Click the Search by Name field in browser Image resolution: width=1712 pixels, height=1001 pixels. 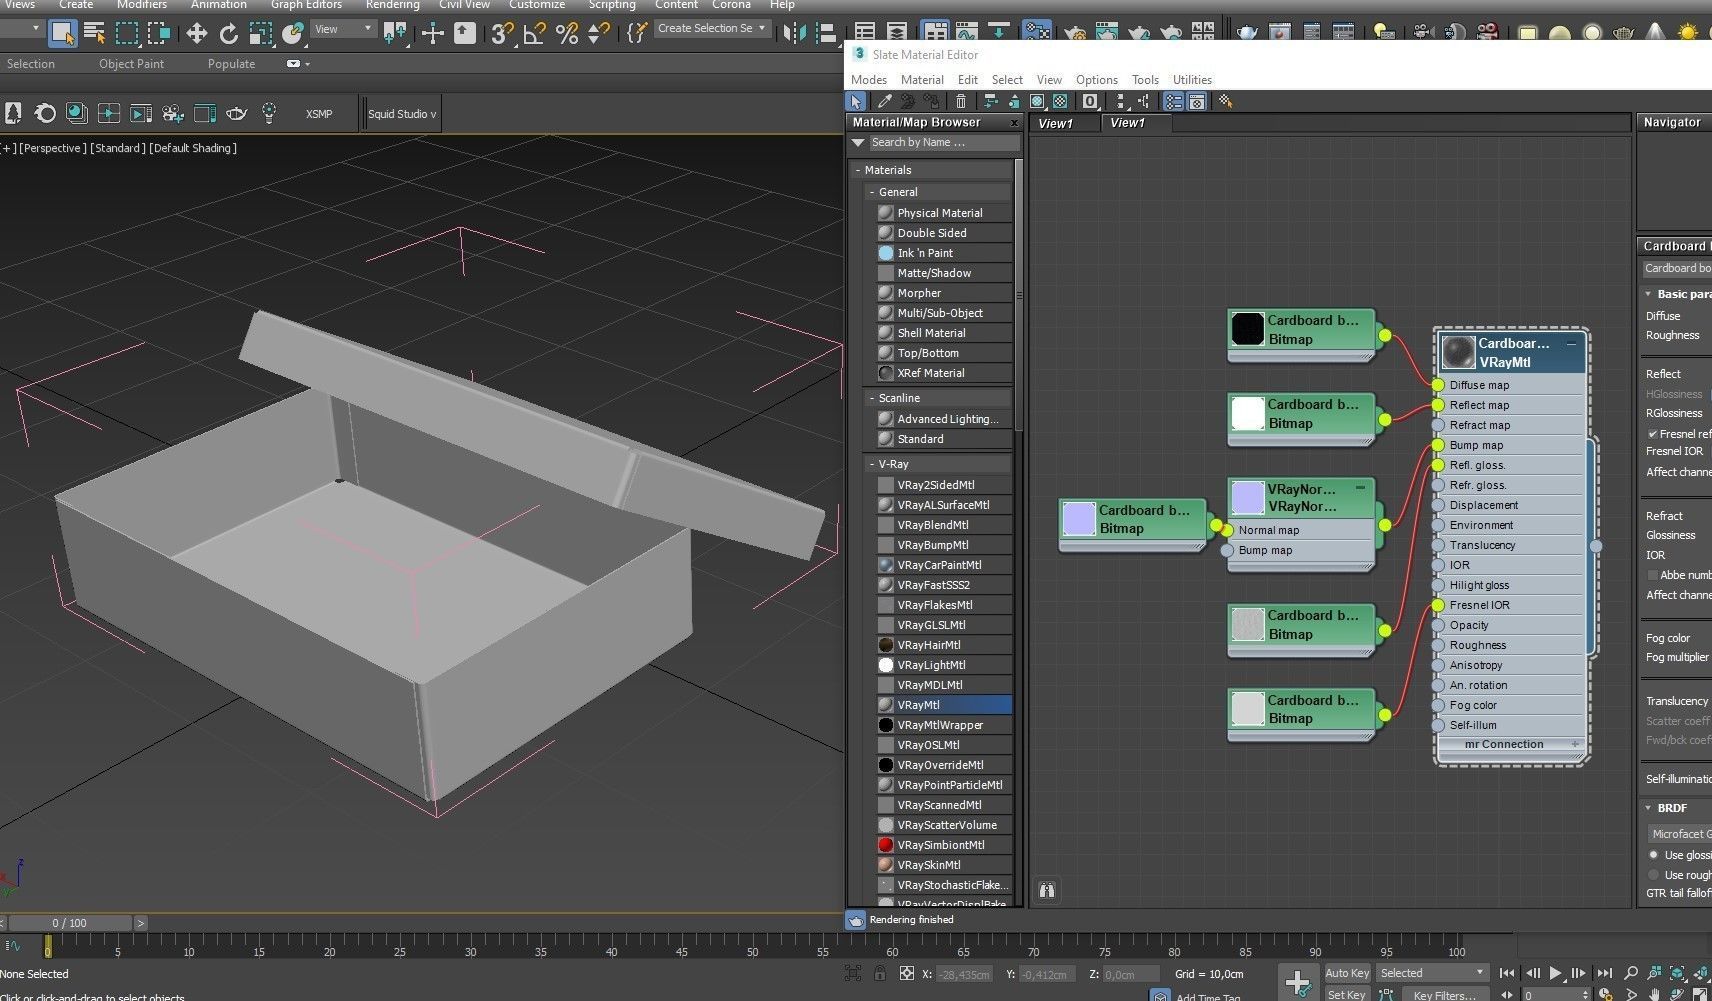click(944, 143)
